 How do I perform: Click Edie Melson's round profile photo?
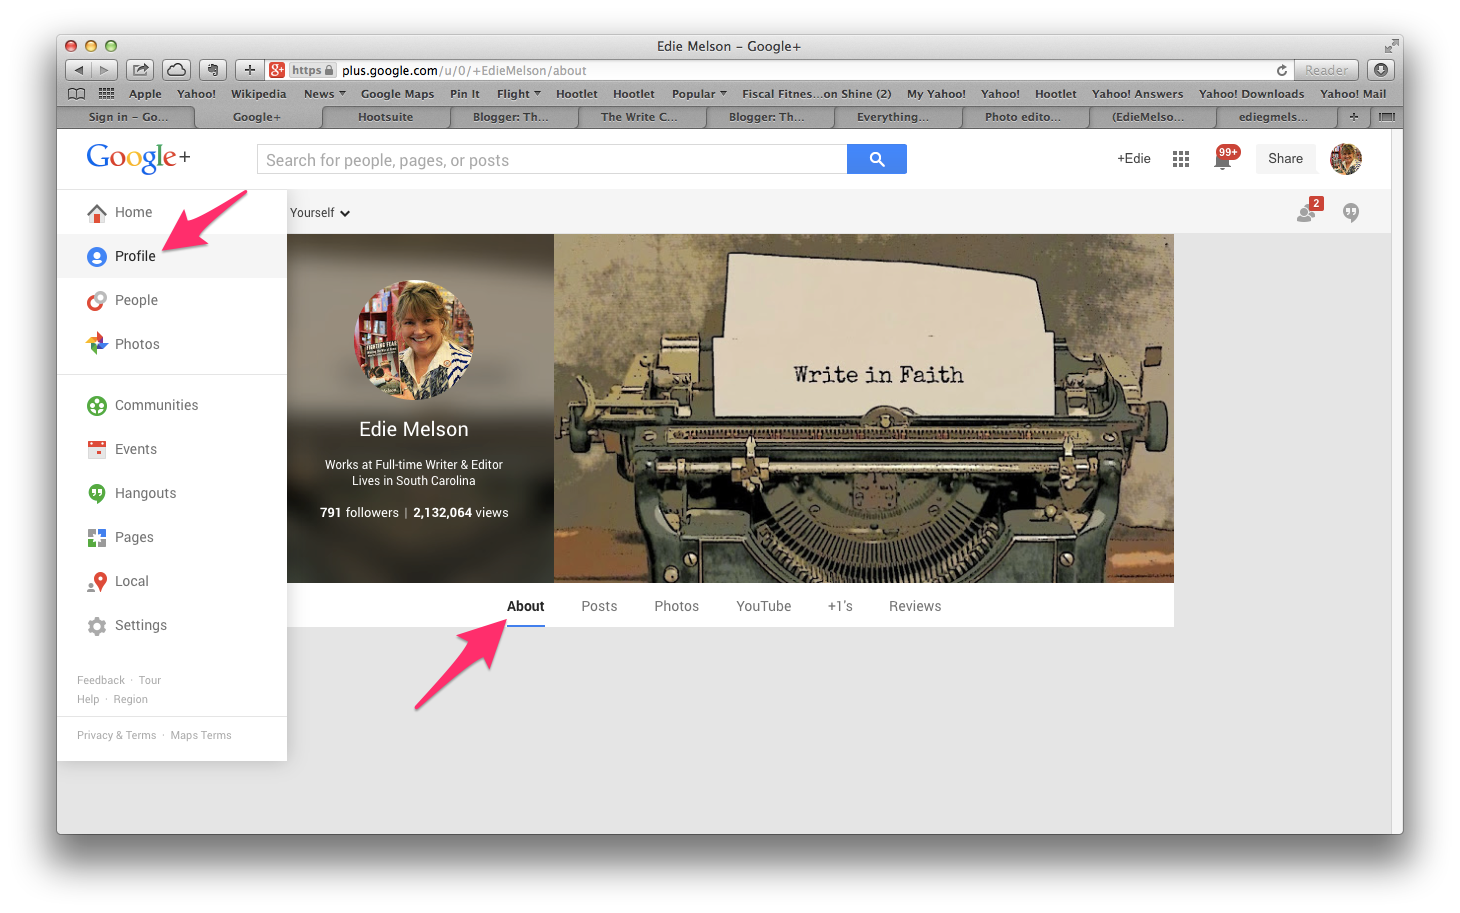tap(414, 339)
